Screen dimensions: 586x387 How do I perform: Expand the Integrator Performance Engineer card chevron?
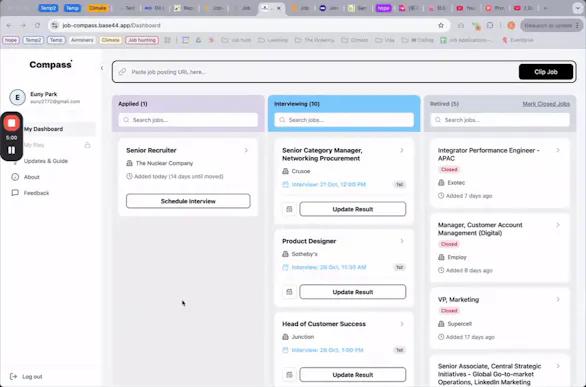point(558,150)
